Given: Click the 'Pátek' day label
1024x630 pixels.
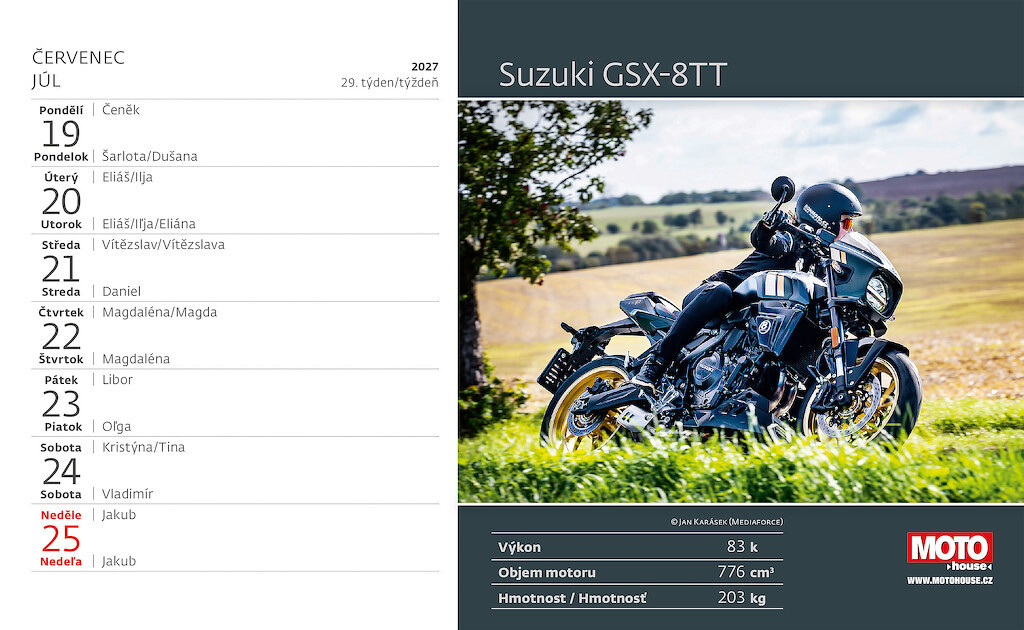Looking at the screenshot, I should [x=61, y=380].
